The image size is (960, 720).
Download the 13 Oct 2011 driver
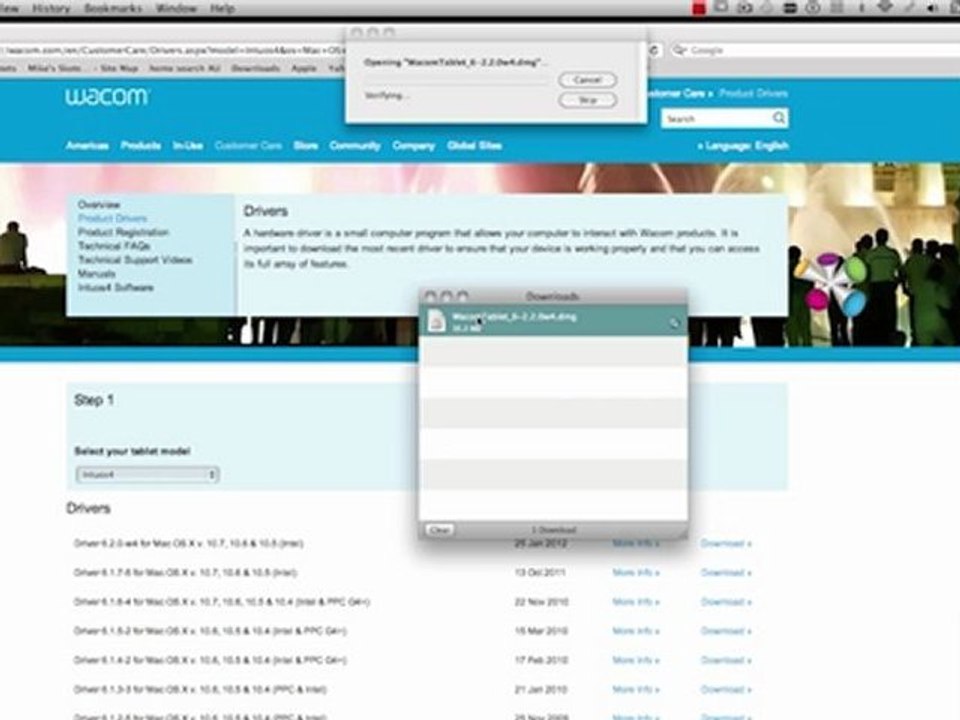(726, 572)
